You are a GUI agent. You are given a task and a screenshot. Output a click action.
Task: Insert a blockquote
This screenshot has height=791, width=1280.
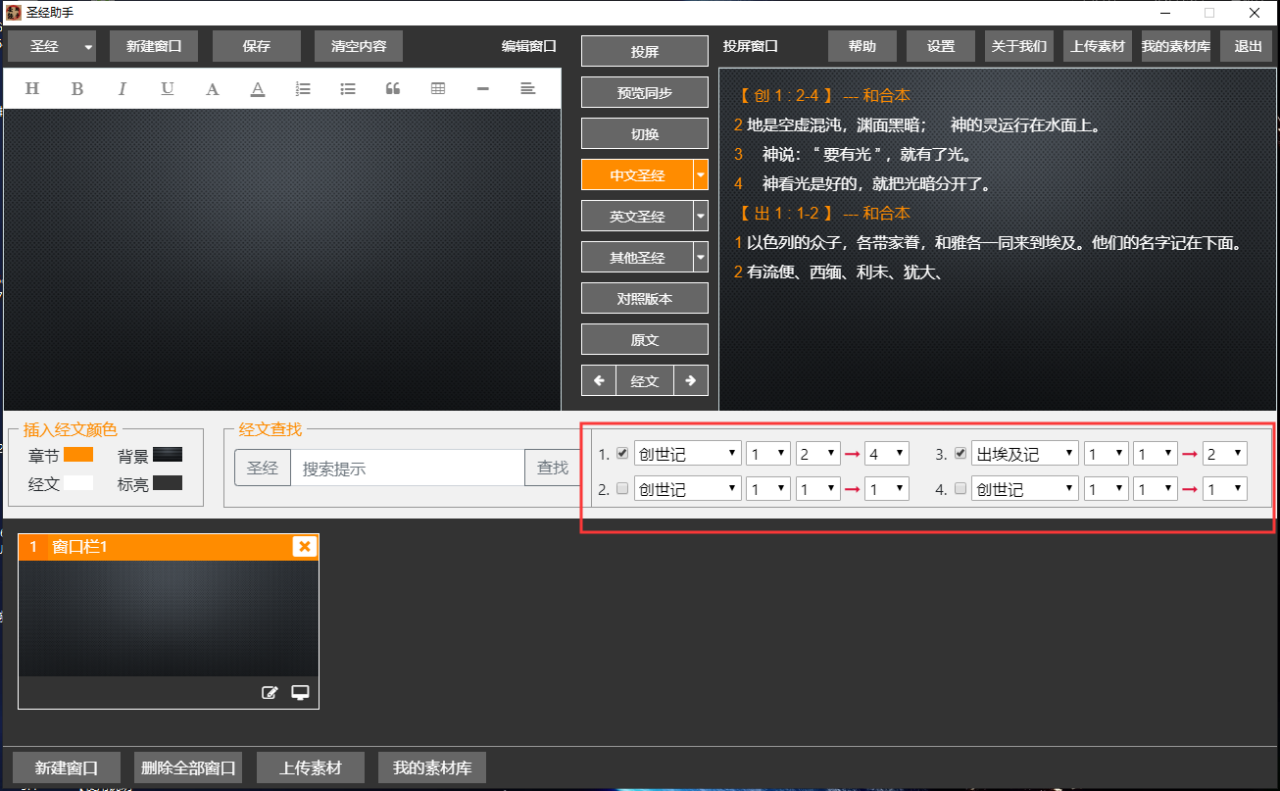(x=393, y=89)
